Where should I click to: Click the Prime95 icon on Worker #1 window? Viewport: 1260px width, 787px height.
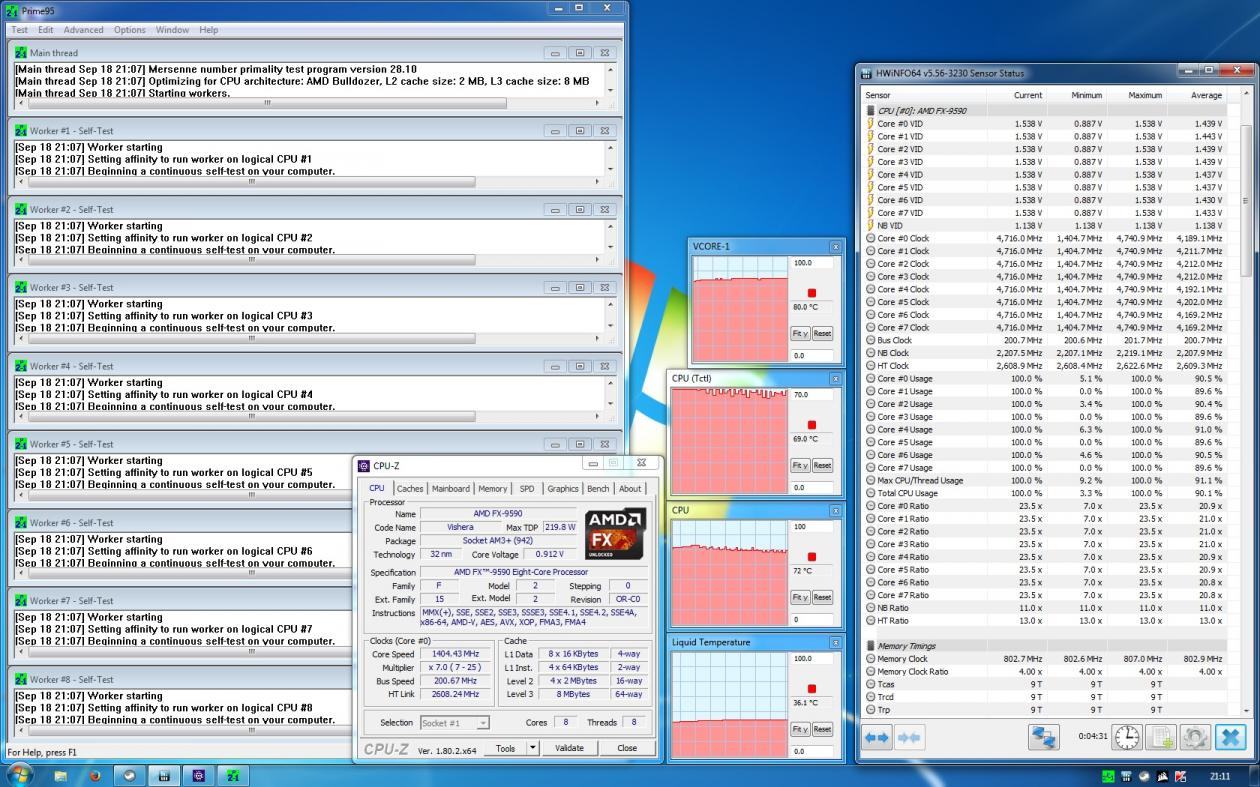[20, 131]
